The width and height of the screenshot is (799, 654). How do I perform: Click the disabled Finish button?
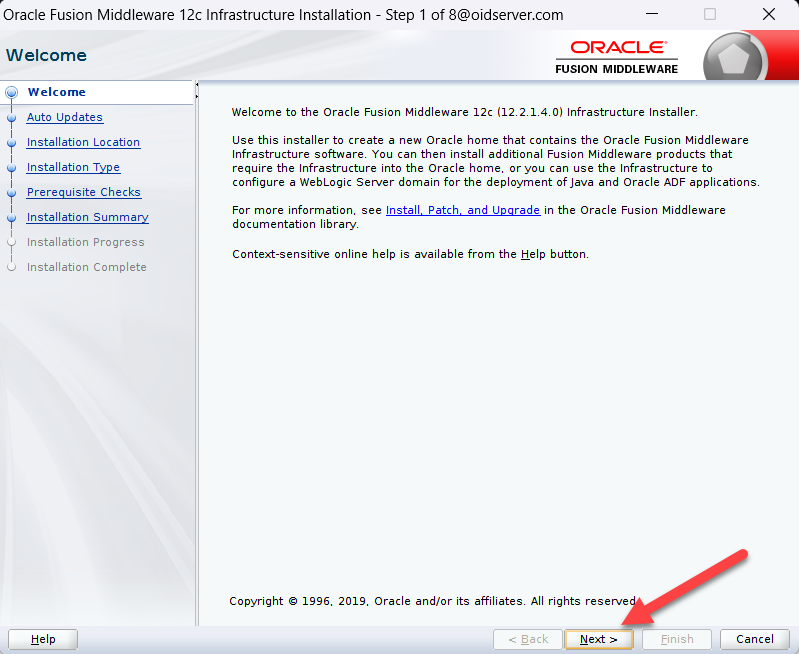point(676,639)
